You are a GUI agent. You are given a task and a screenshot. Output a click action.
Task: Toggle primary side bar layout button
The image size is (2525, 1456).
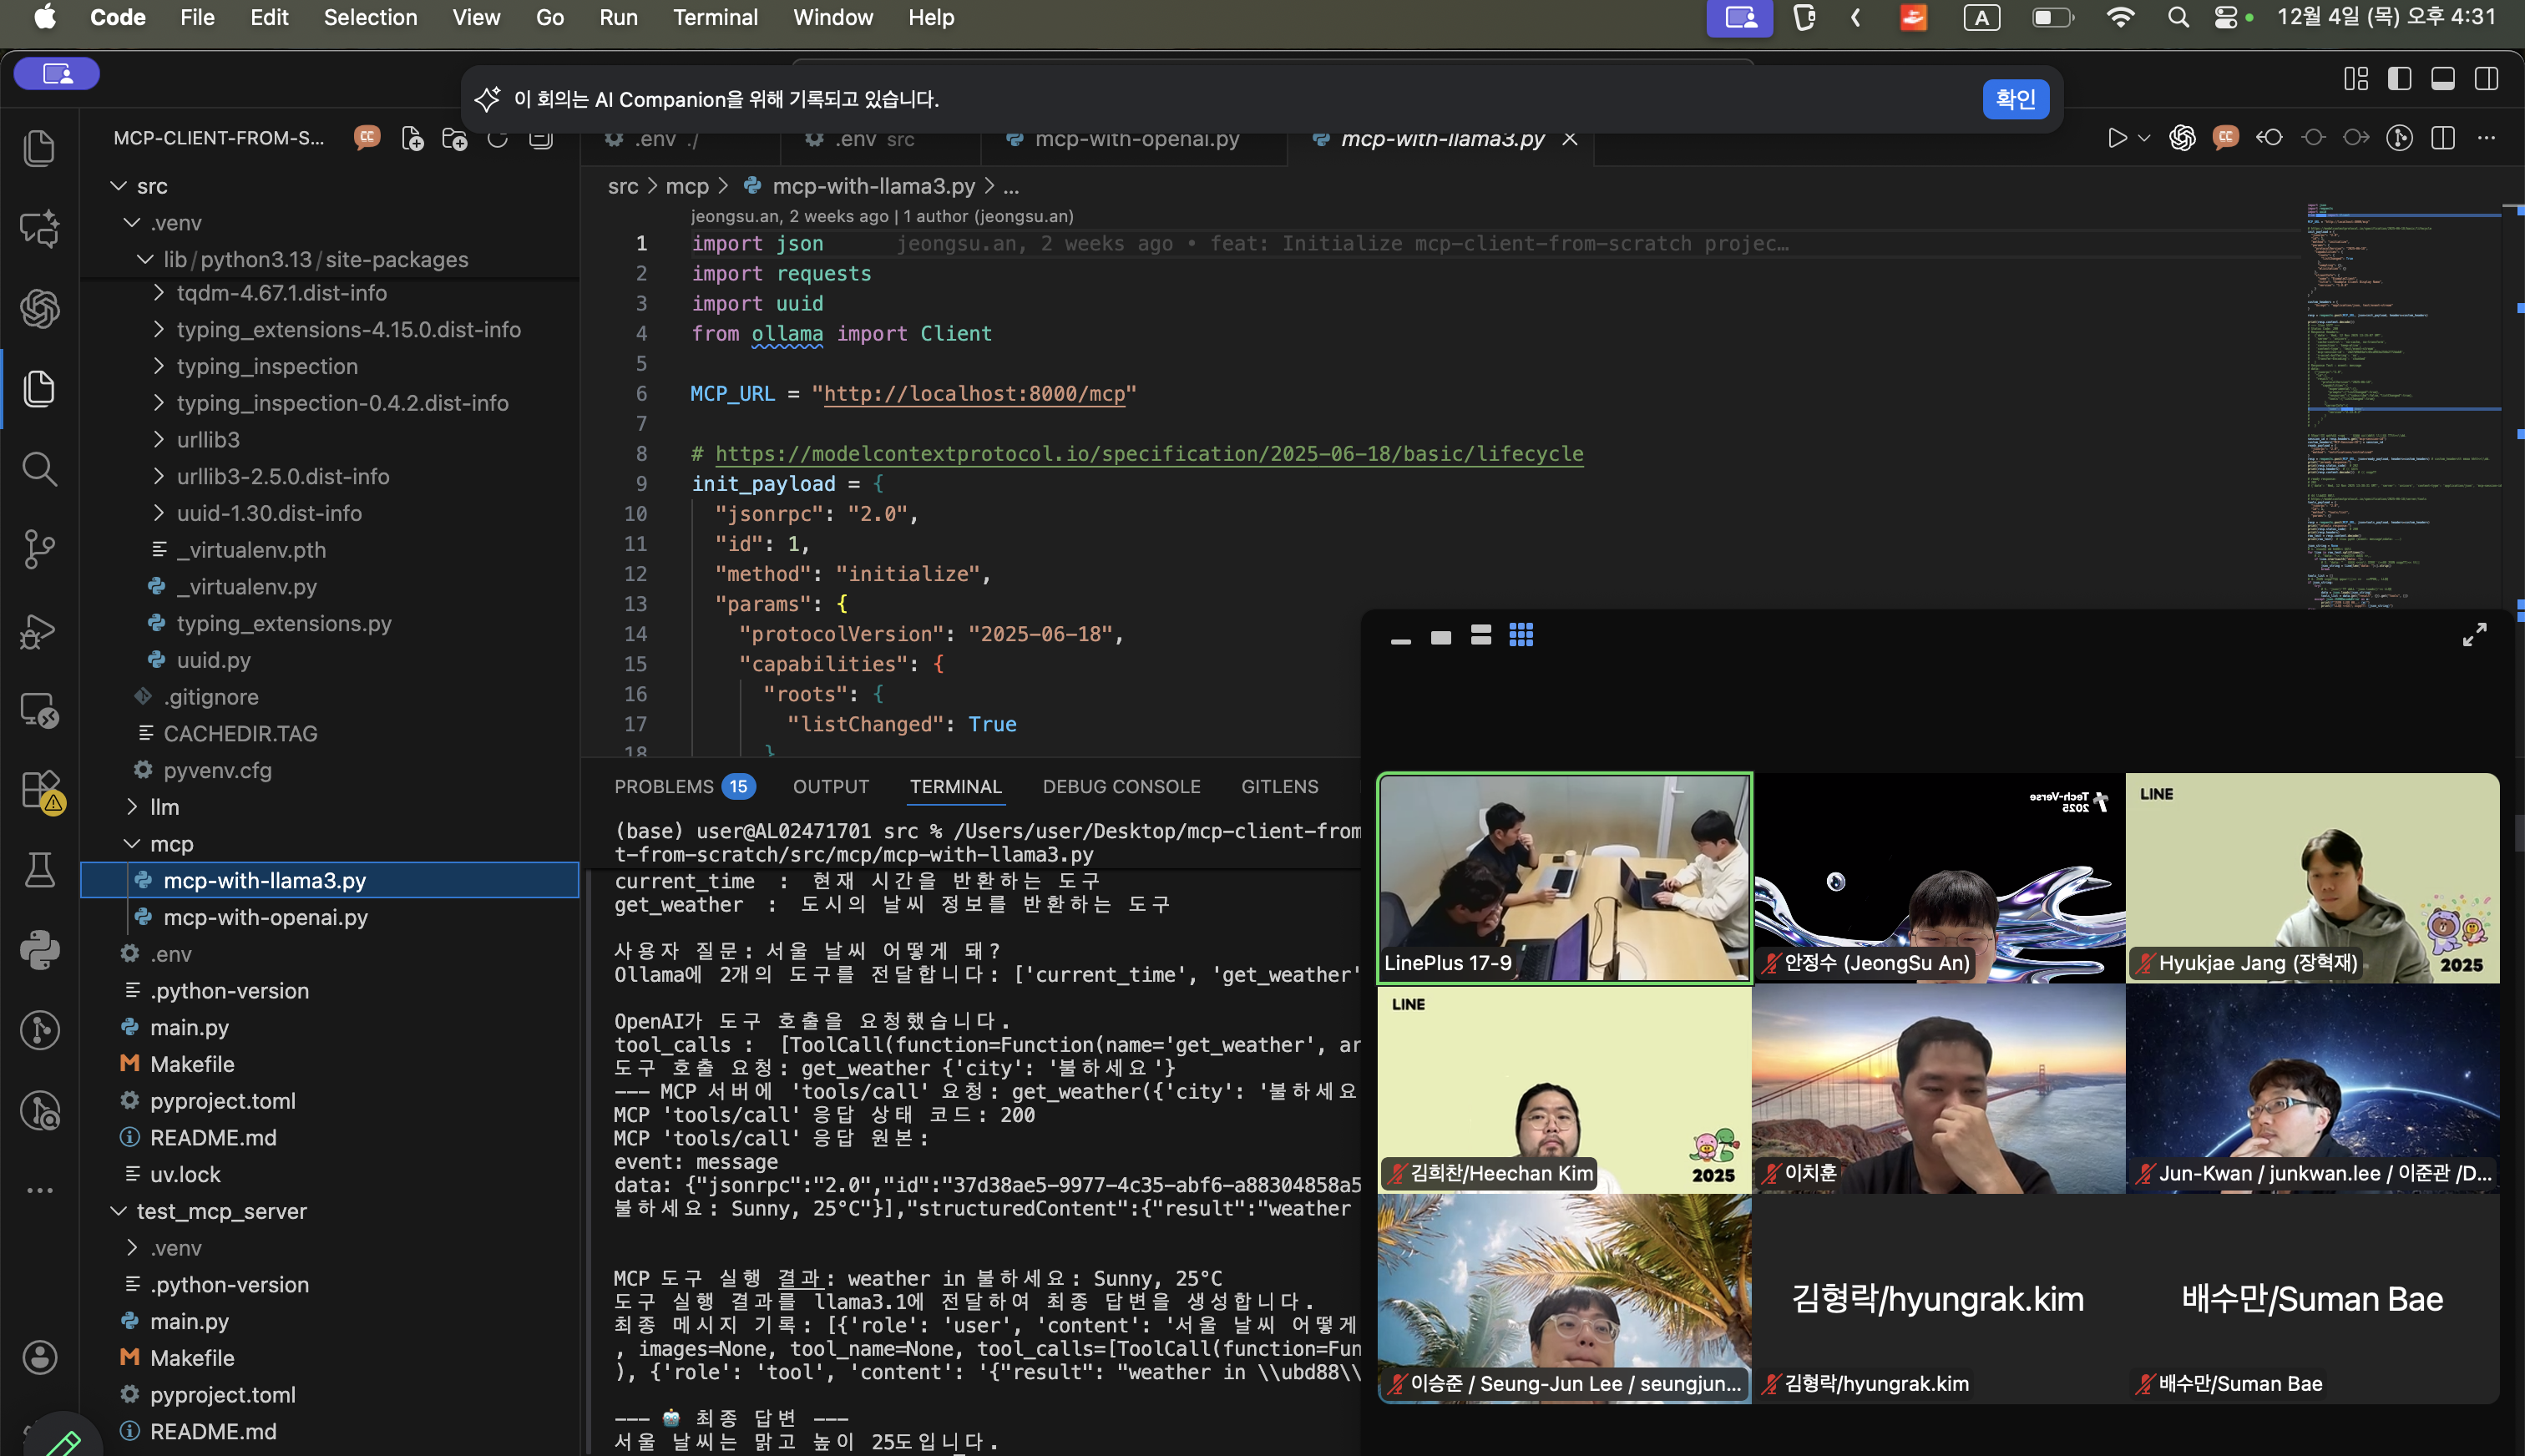pos(2399,78)
